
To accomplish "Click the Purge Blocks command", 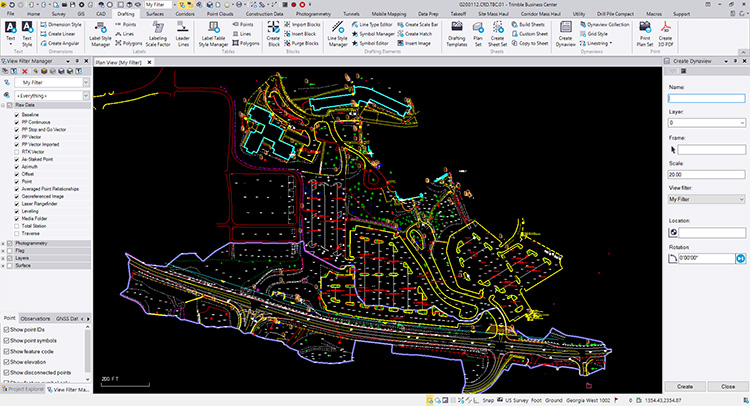I will [x=301, y=43].
